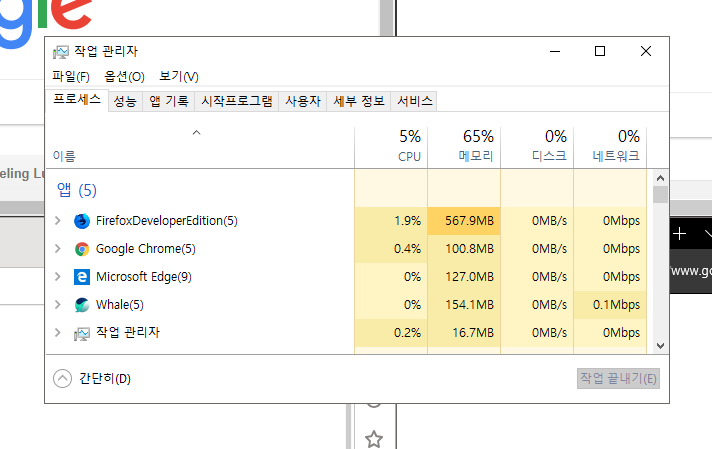Click the 100.8MB memory value for Chrome
Screen dimensions: 712x449
pyautogui.click(x=470, y=249)
